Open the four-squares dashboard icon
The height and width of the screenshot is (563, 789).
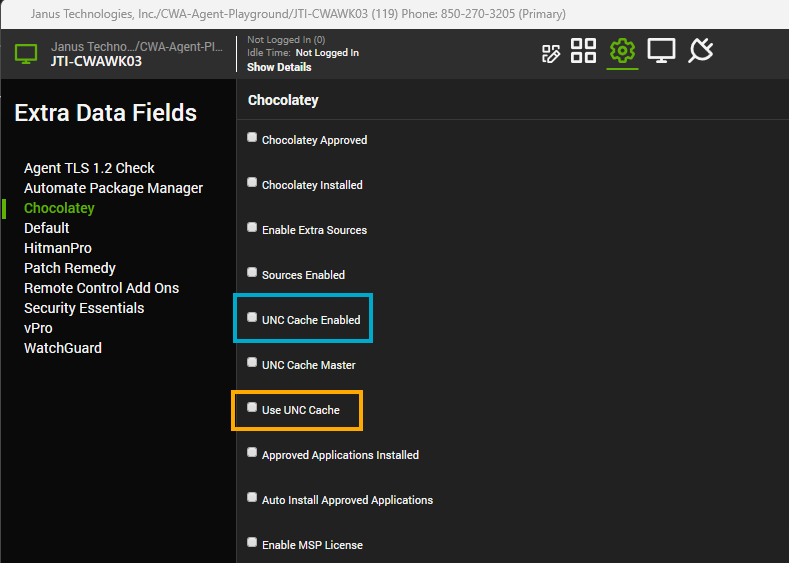pos(583,51)
